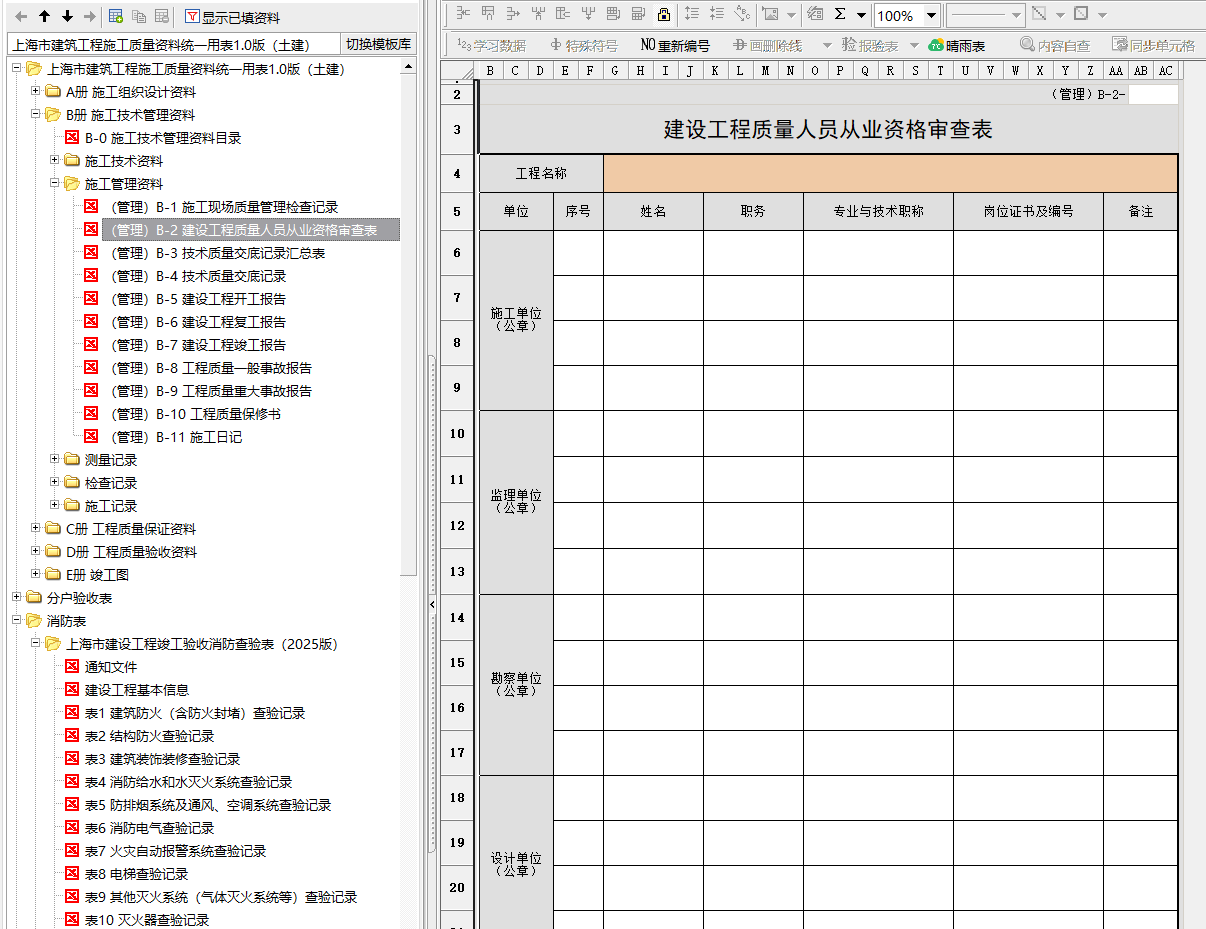Image resolution: width=1206 pixels, height=929 pixels.
Task: Open 表1 建筑防火（含防火封堵）查验记录
Action: pos(195,713)
